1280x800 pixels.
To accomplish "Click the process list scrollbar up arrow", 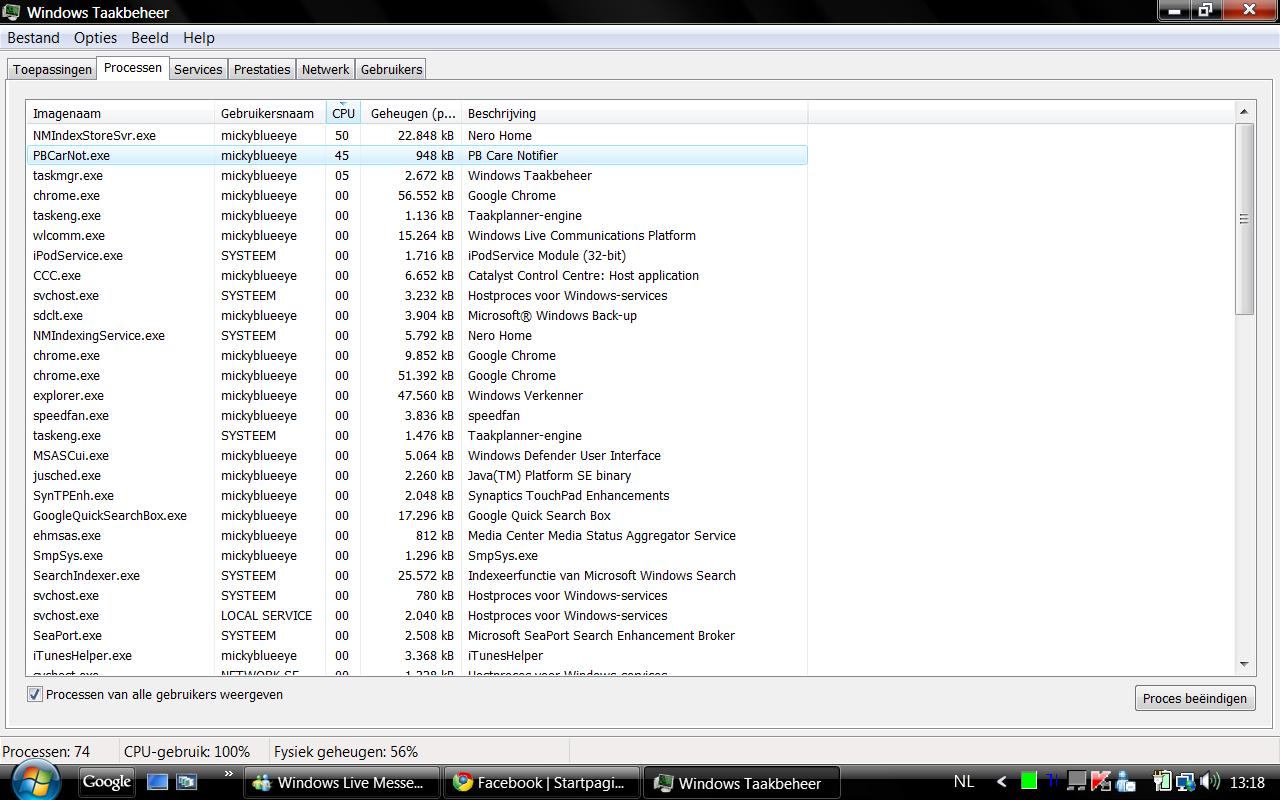I will pyautogui.click(x=1244, y=112).
